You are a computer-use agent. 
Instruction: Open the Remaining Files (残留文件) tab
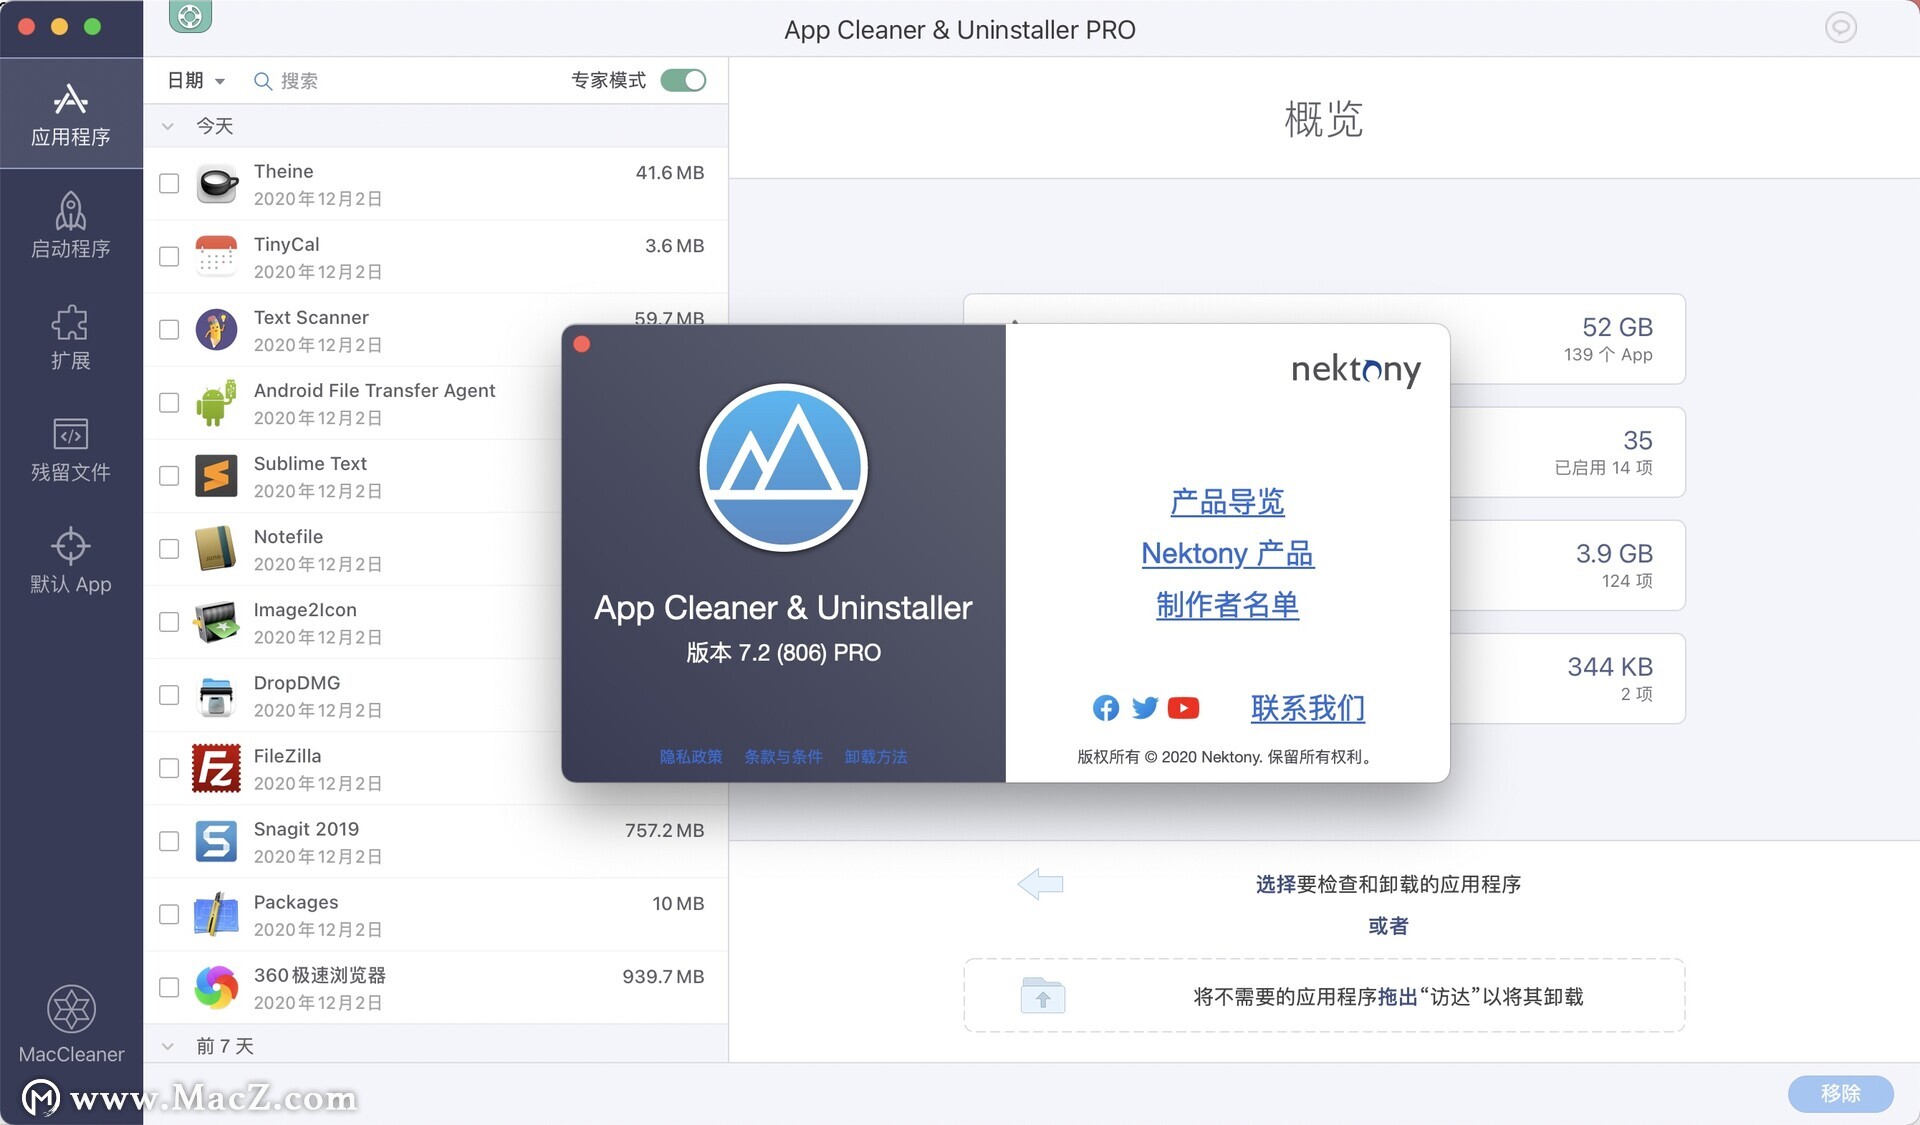click(70, 450)
